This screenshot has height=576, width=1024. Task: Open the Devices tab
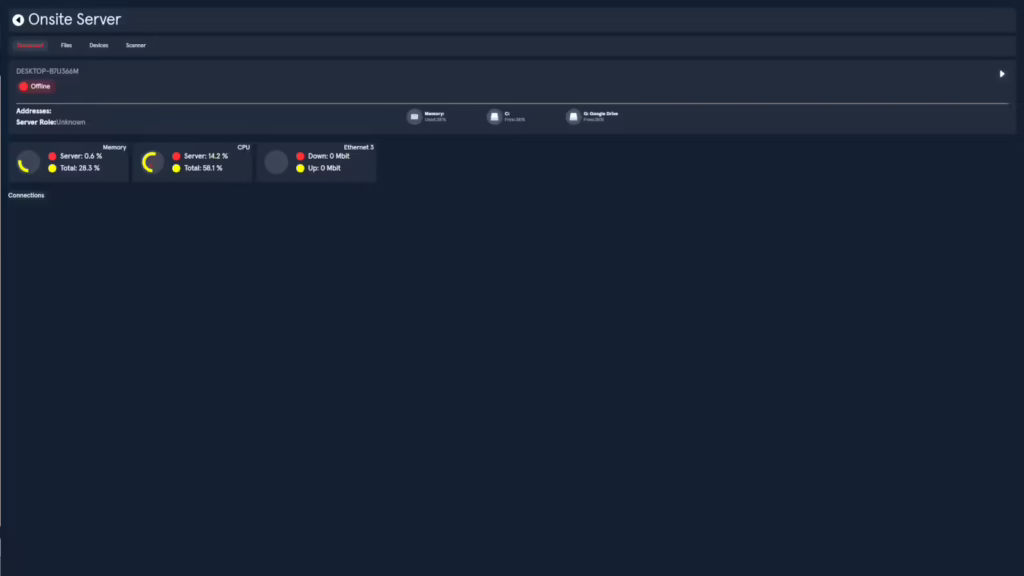pos(99,45)
